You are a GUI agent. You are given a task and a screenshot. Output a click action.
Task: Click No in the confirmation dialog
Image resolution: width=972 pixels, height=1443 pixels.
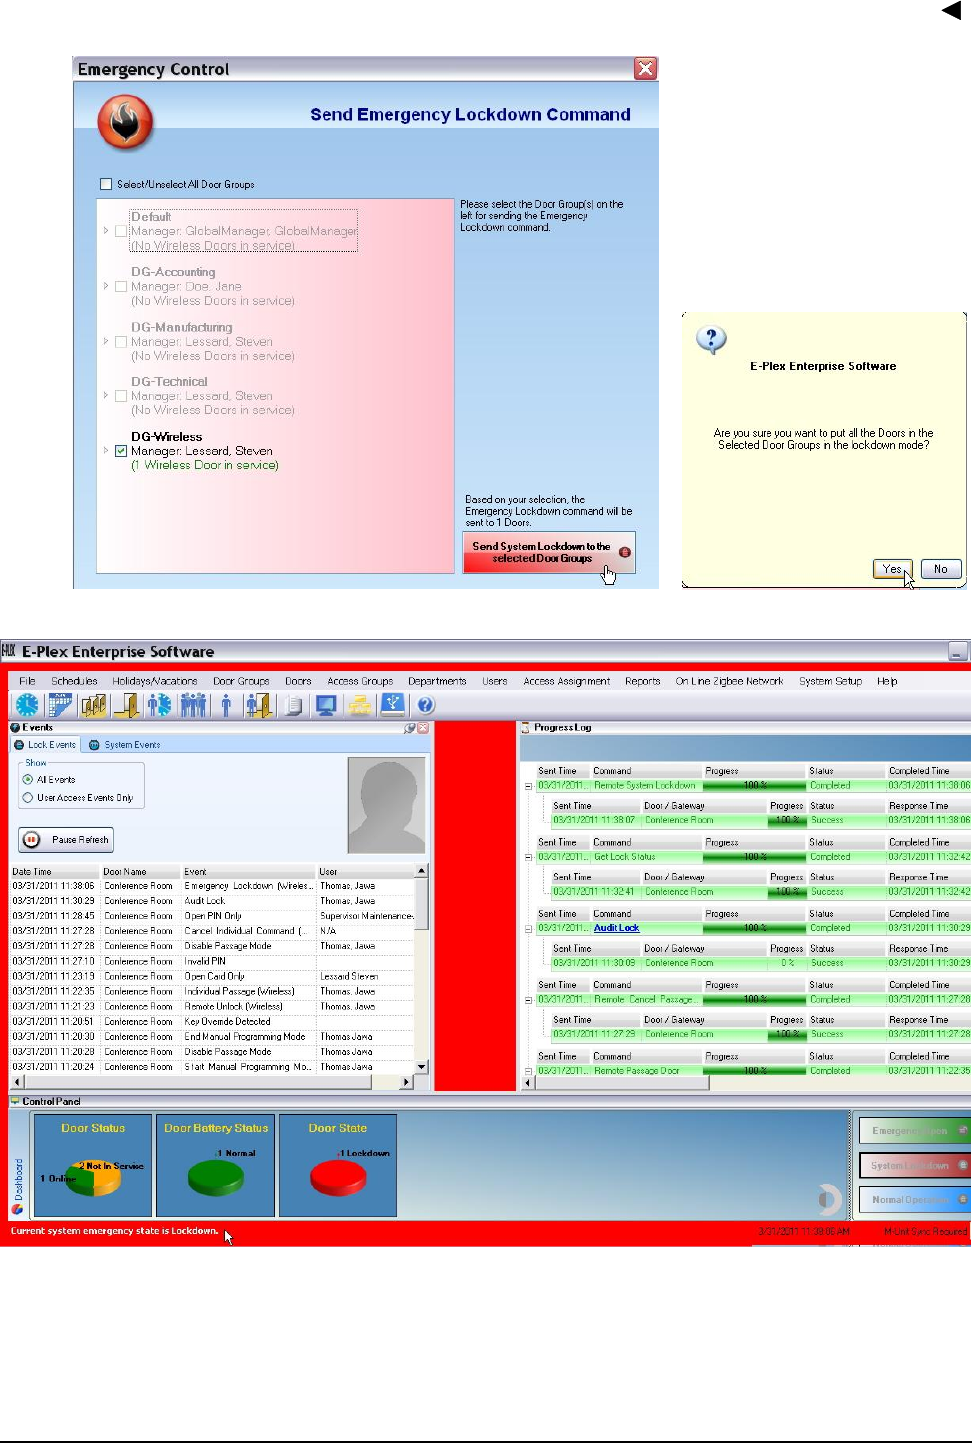[x=940, y=569]
